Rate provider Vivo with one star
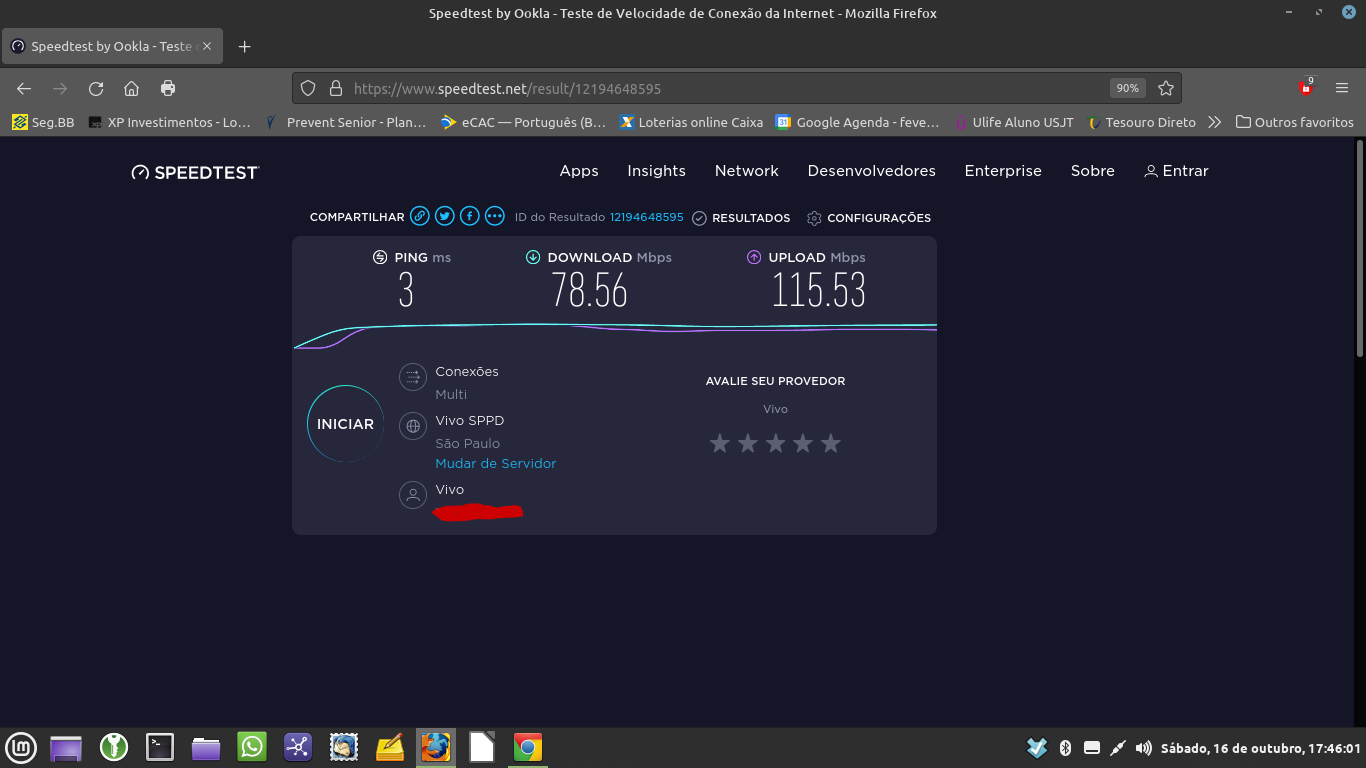This screenshot has height=768, width=1366. [x=720, y=443]
